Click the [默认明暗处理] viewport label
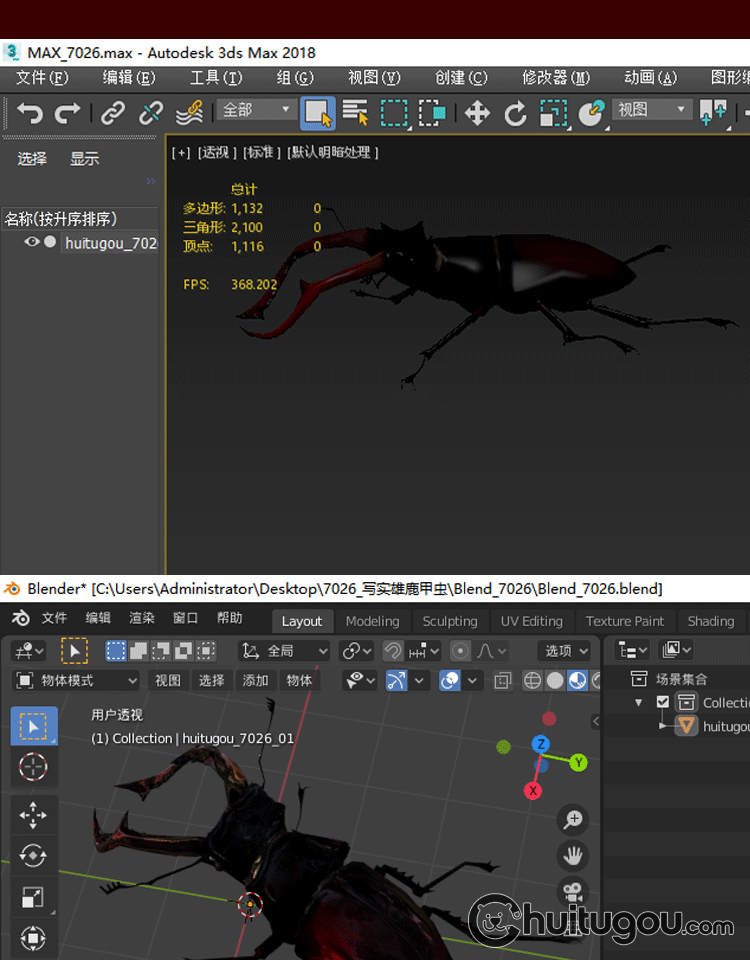Viewport: 750px width, 960px height. click(333, 152)
